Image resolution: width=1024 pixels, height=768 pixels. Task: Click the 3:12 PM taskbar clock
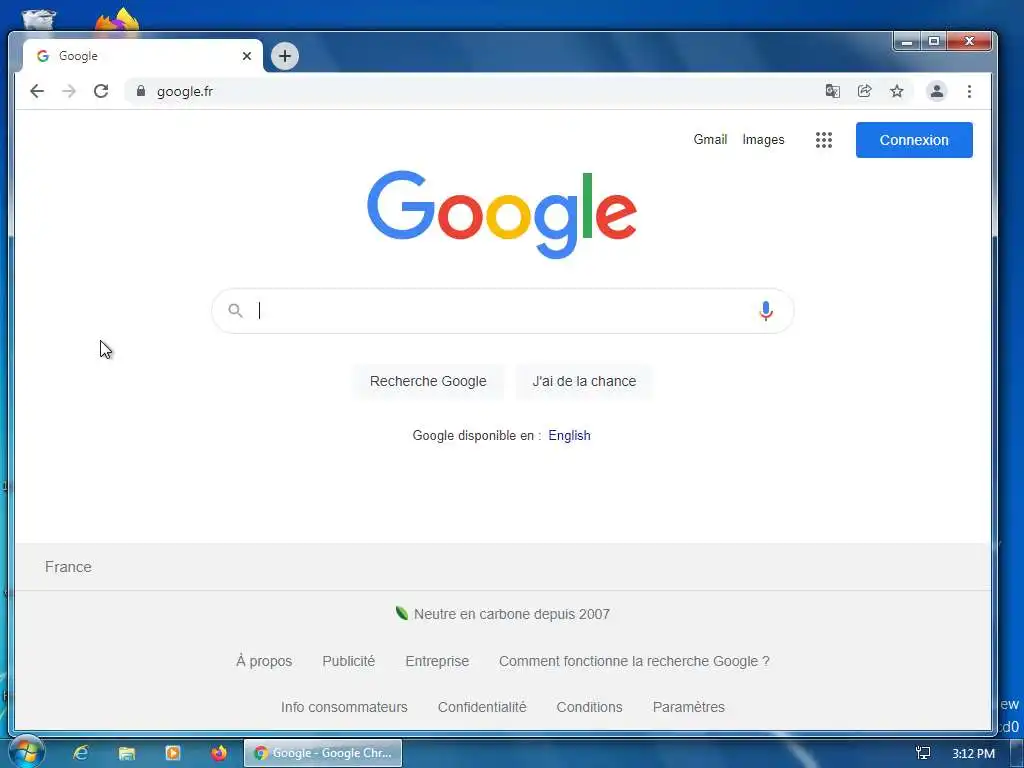tap(973, 754)
